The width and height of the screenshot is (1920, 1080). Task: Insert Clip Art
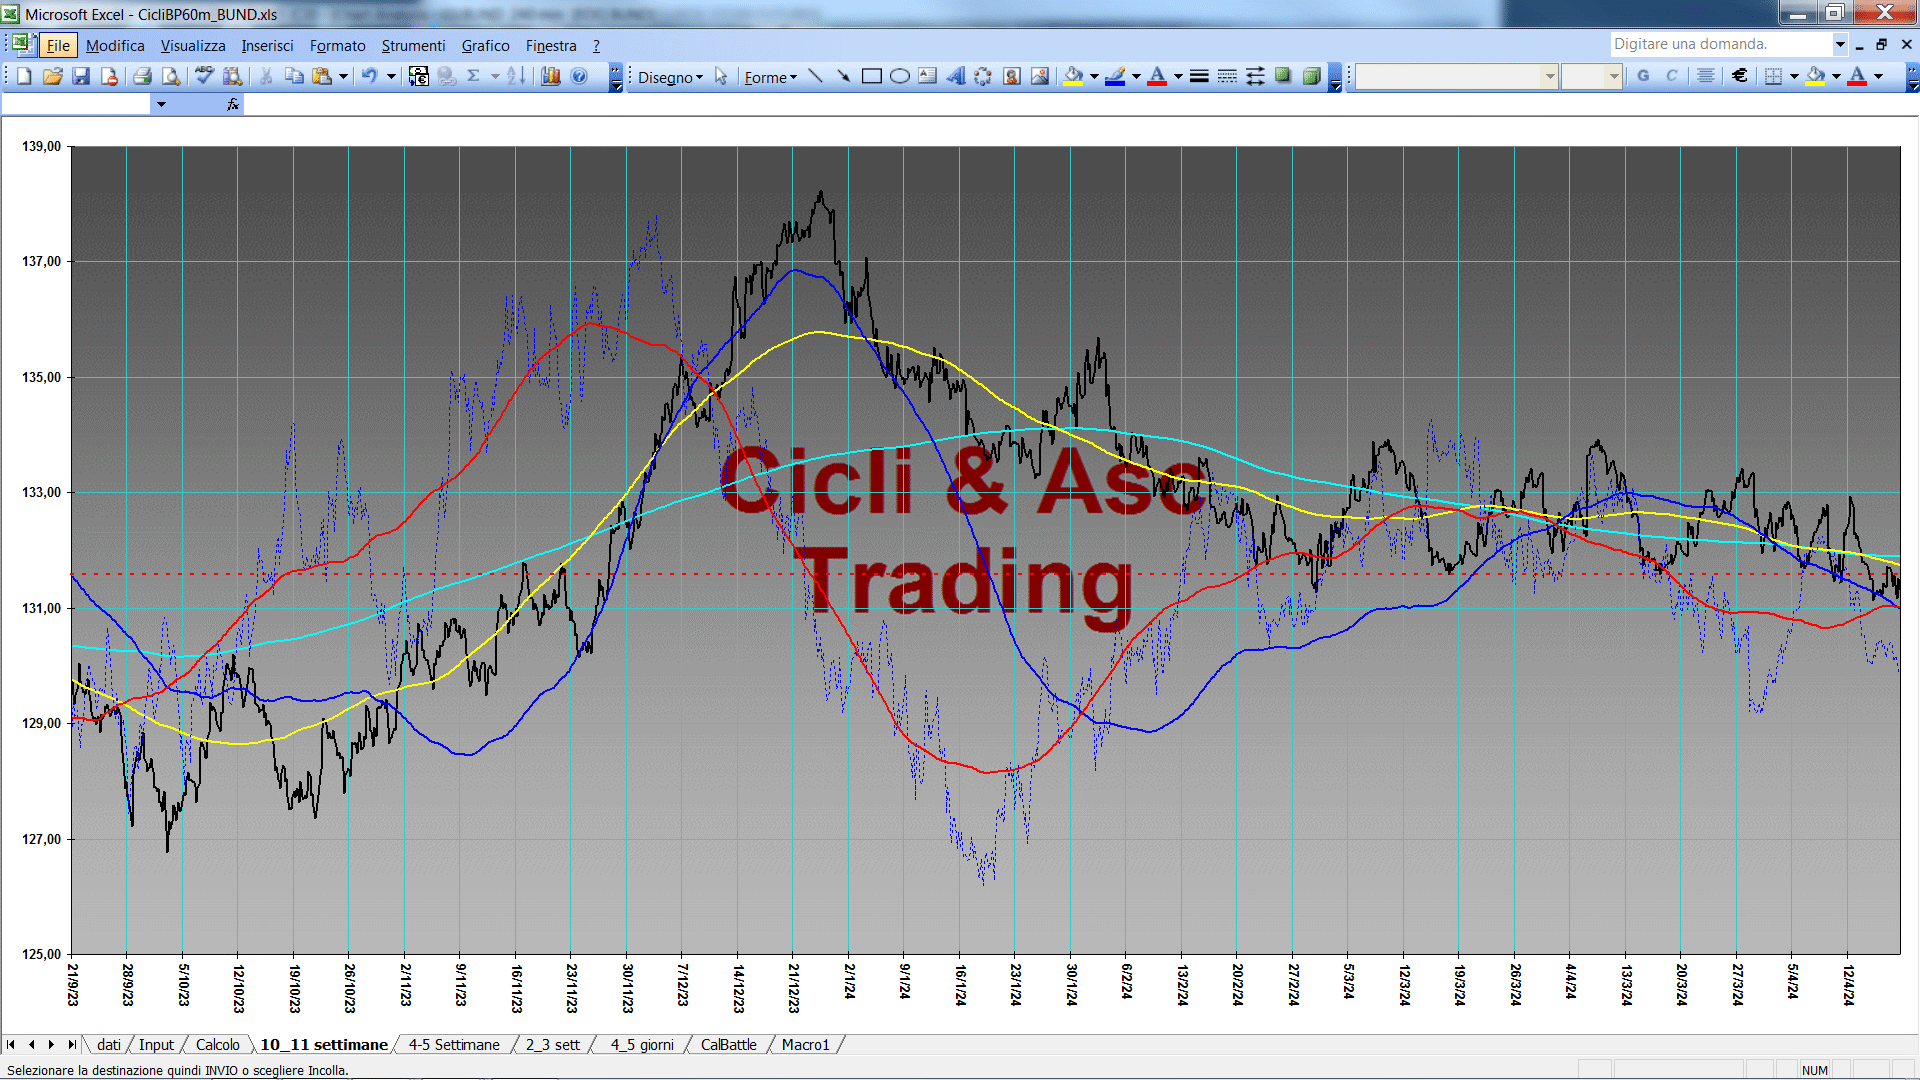1012,76
